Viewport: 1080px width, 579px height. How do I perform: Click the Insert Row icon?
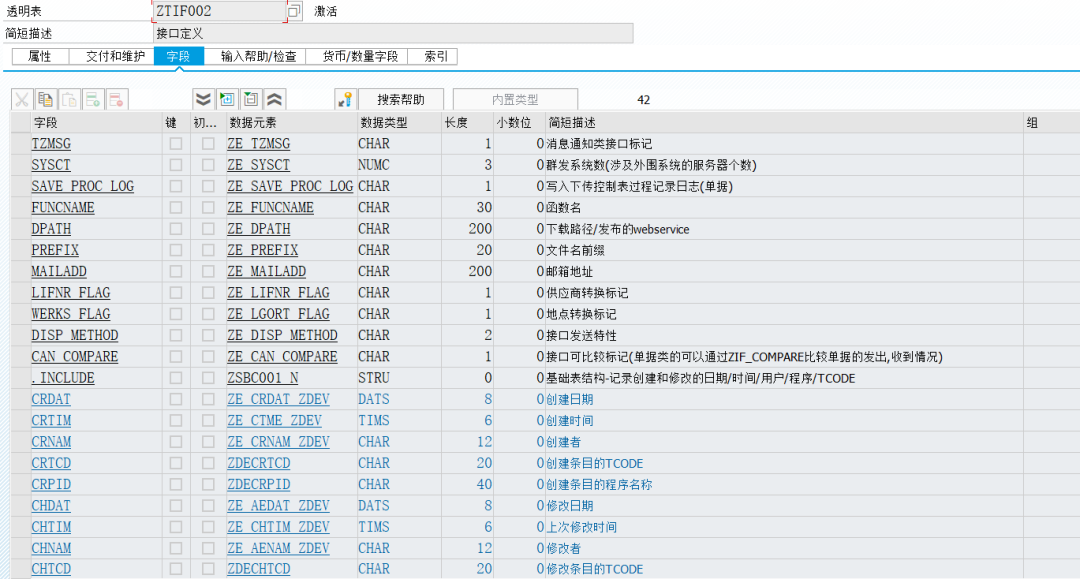coord(92,100)
